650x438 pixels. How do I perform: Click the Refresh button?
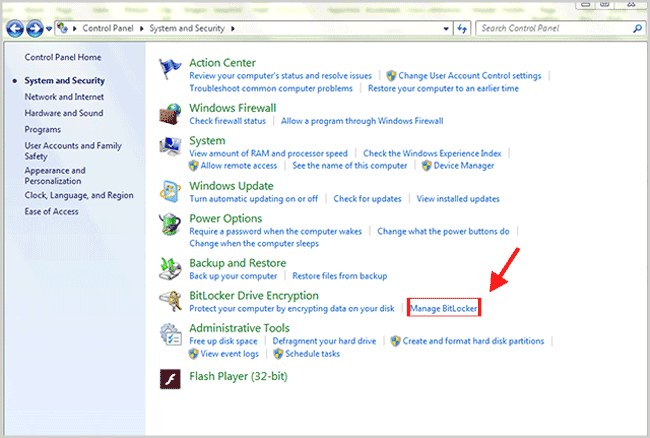[x=462, y=29]
